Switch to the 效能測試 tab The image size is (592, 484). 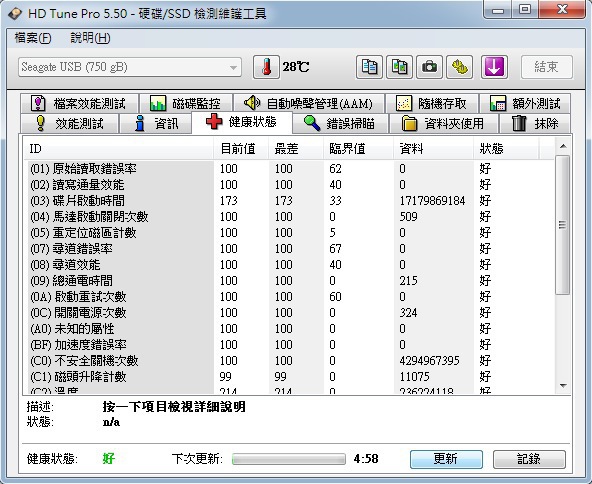(69, 123)
